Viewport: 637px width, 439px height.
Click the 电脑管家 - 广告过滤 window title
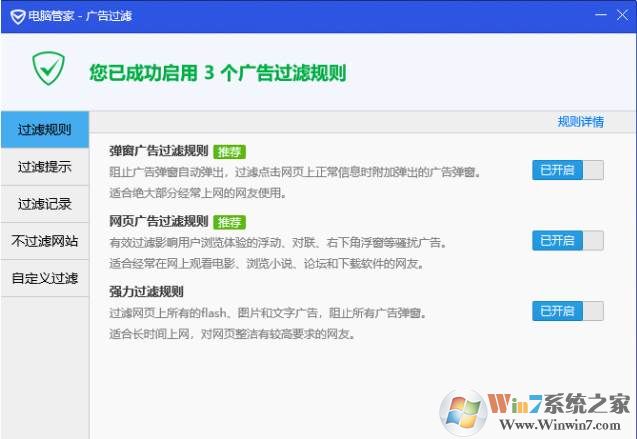coord(80,16)
